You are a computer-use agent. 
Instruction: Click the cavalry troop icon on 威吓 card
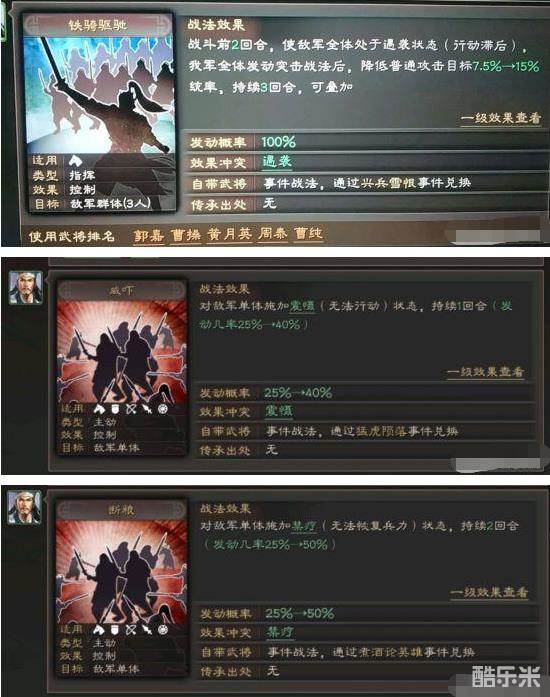pos(99,409)
